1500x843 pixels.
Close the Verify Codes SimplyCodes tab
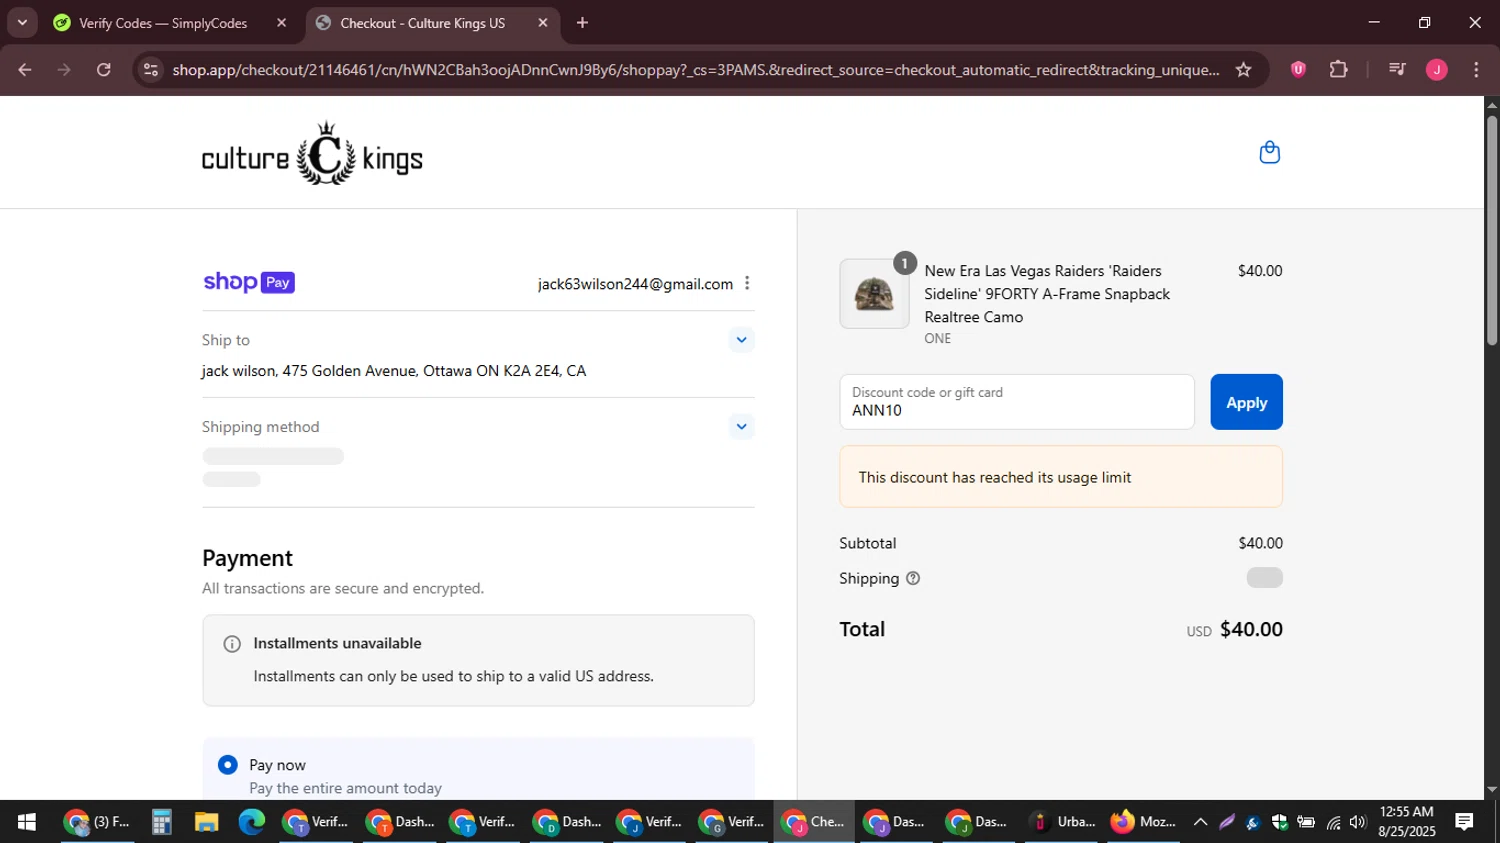tap(281, 23)
